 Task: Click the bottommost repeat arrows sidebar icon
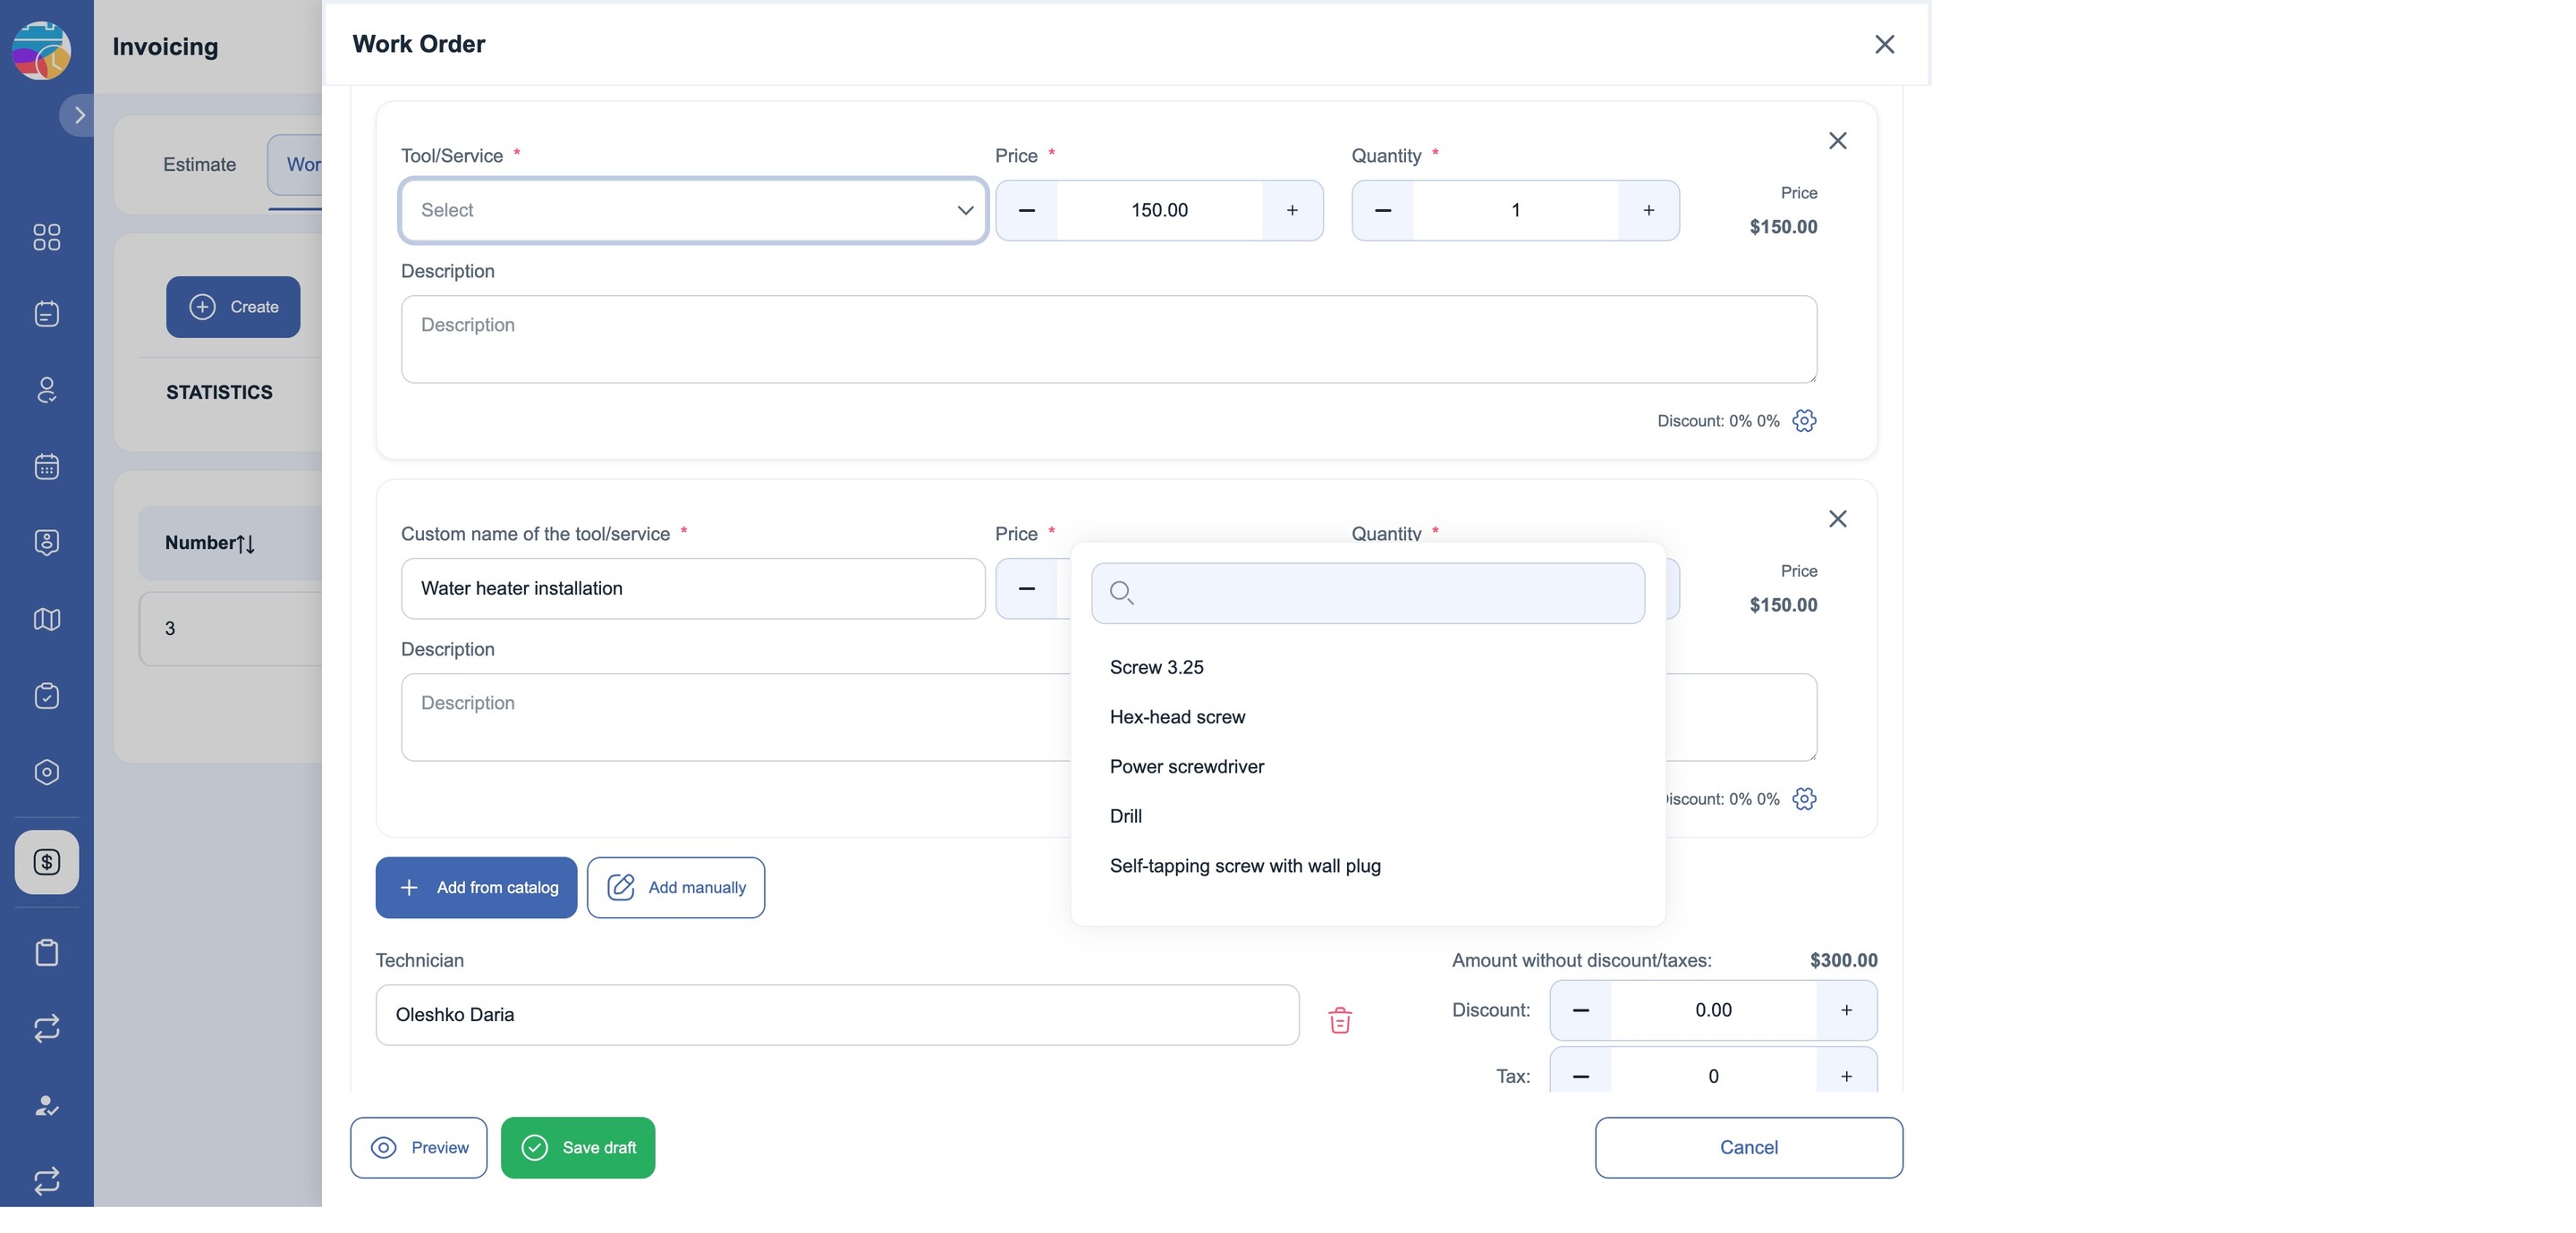coord(47,1181)
